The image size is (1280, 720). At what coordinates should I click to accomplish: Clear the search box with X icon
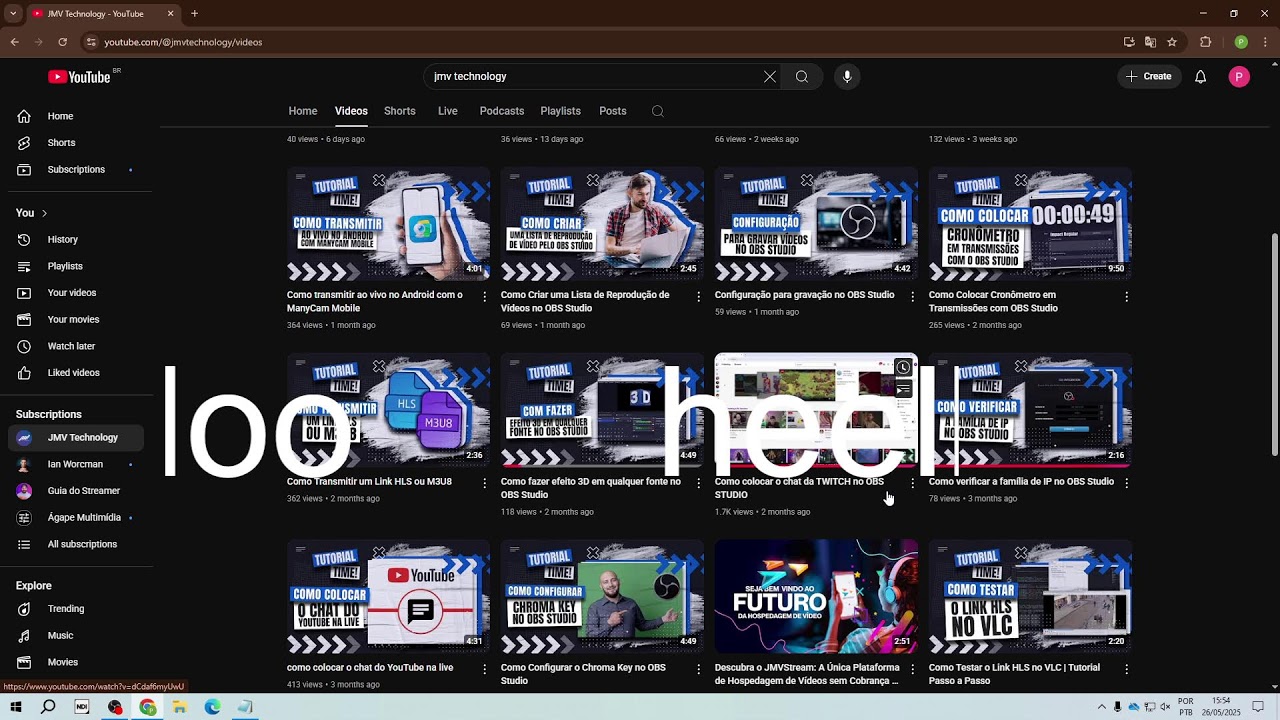(770, 77)
